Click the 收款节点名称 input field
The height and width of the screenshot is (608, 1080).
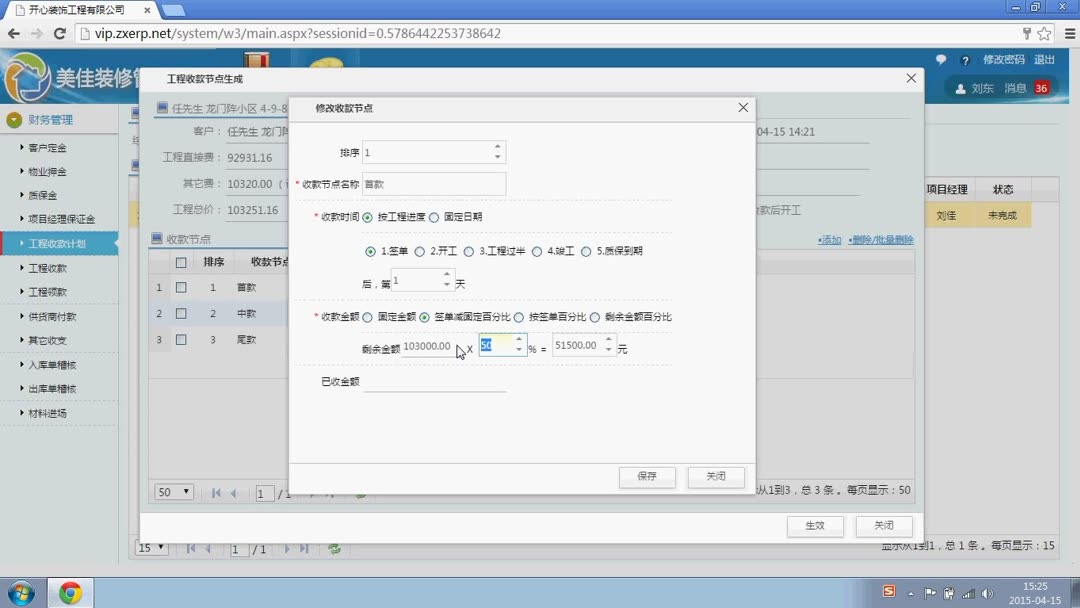click(x=434, y=184)
